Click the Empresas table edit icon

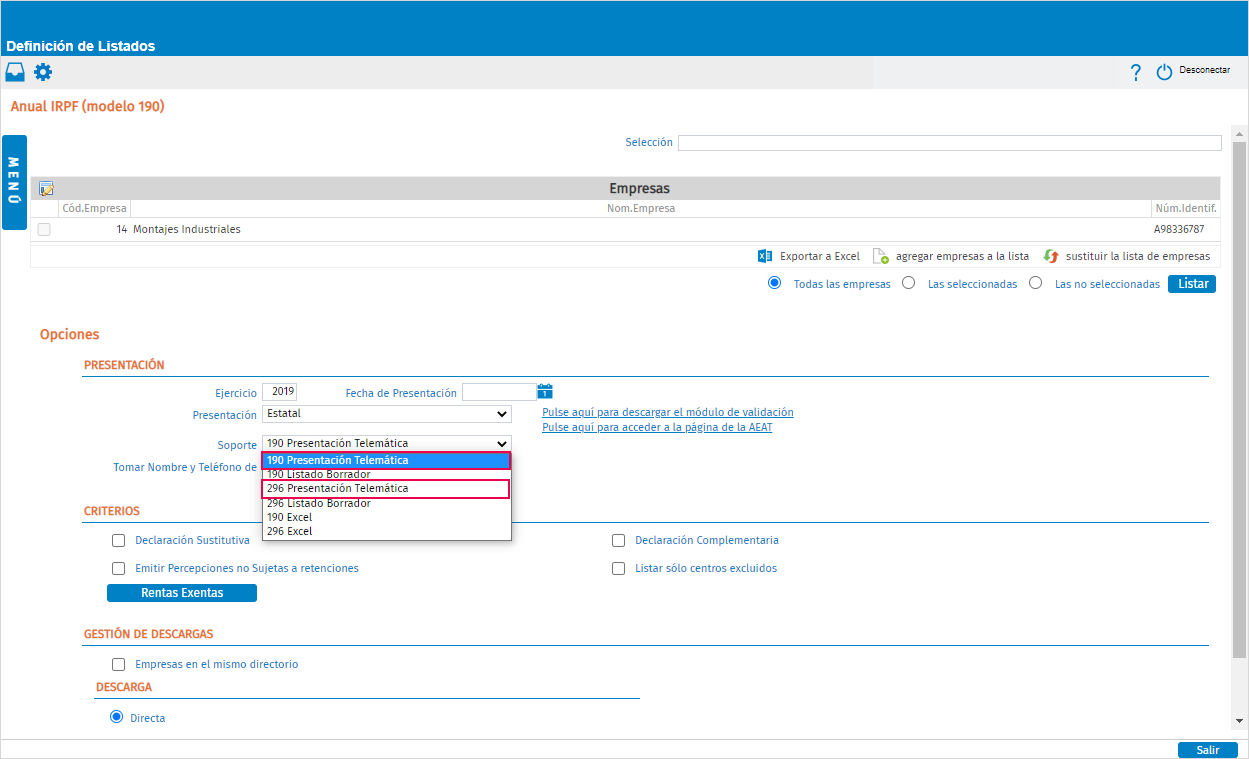(46, 188)
